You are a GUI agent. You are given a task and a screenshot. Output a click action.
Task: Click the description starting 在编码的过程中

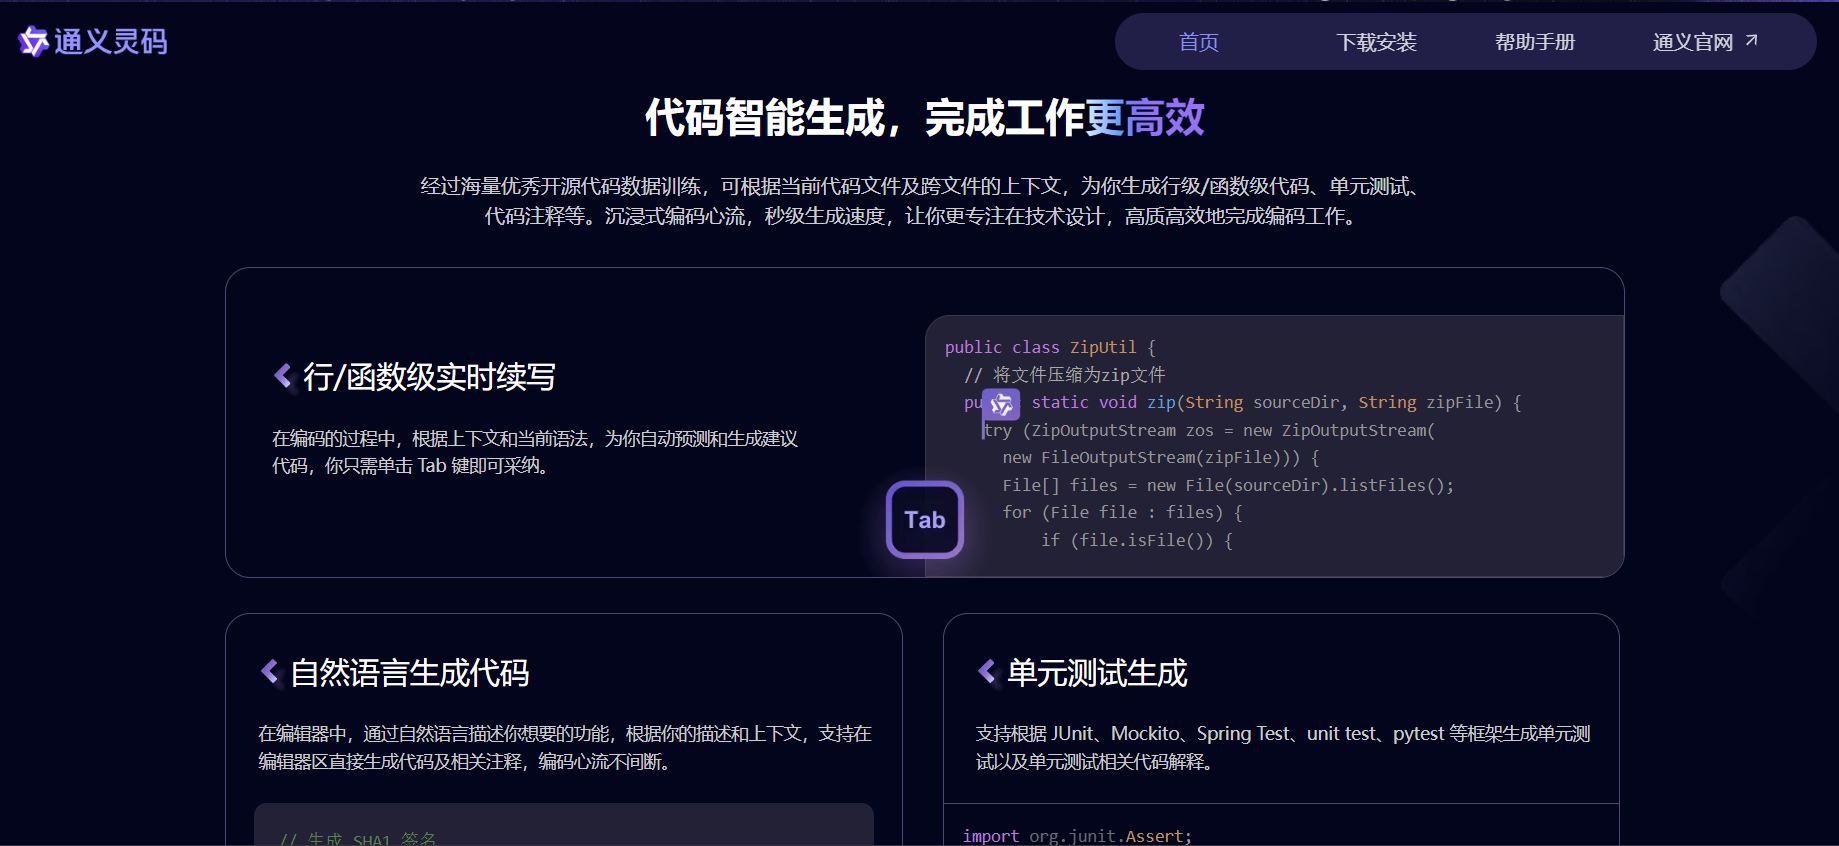click(535, 452)
